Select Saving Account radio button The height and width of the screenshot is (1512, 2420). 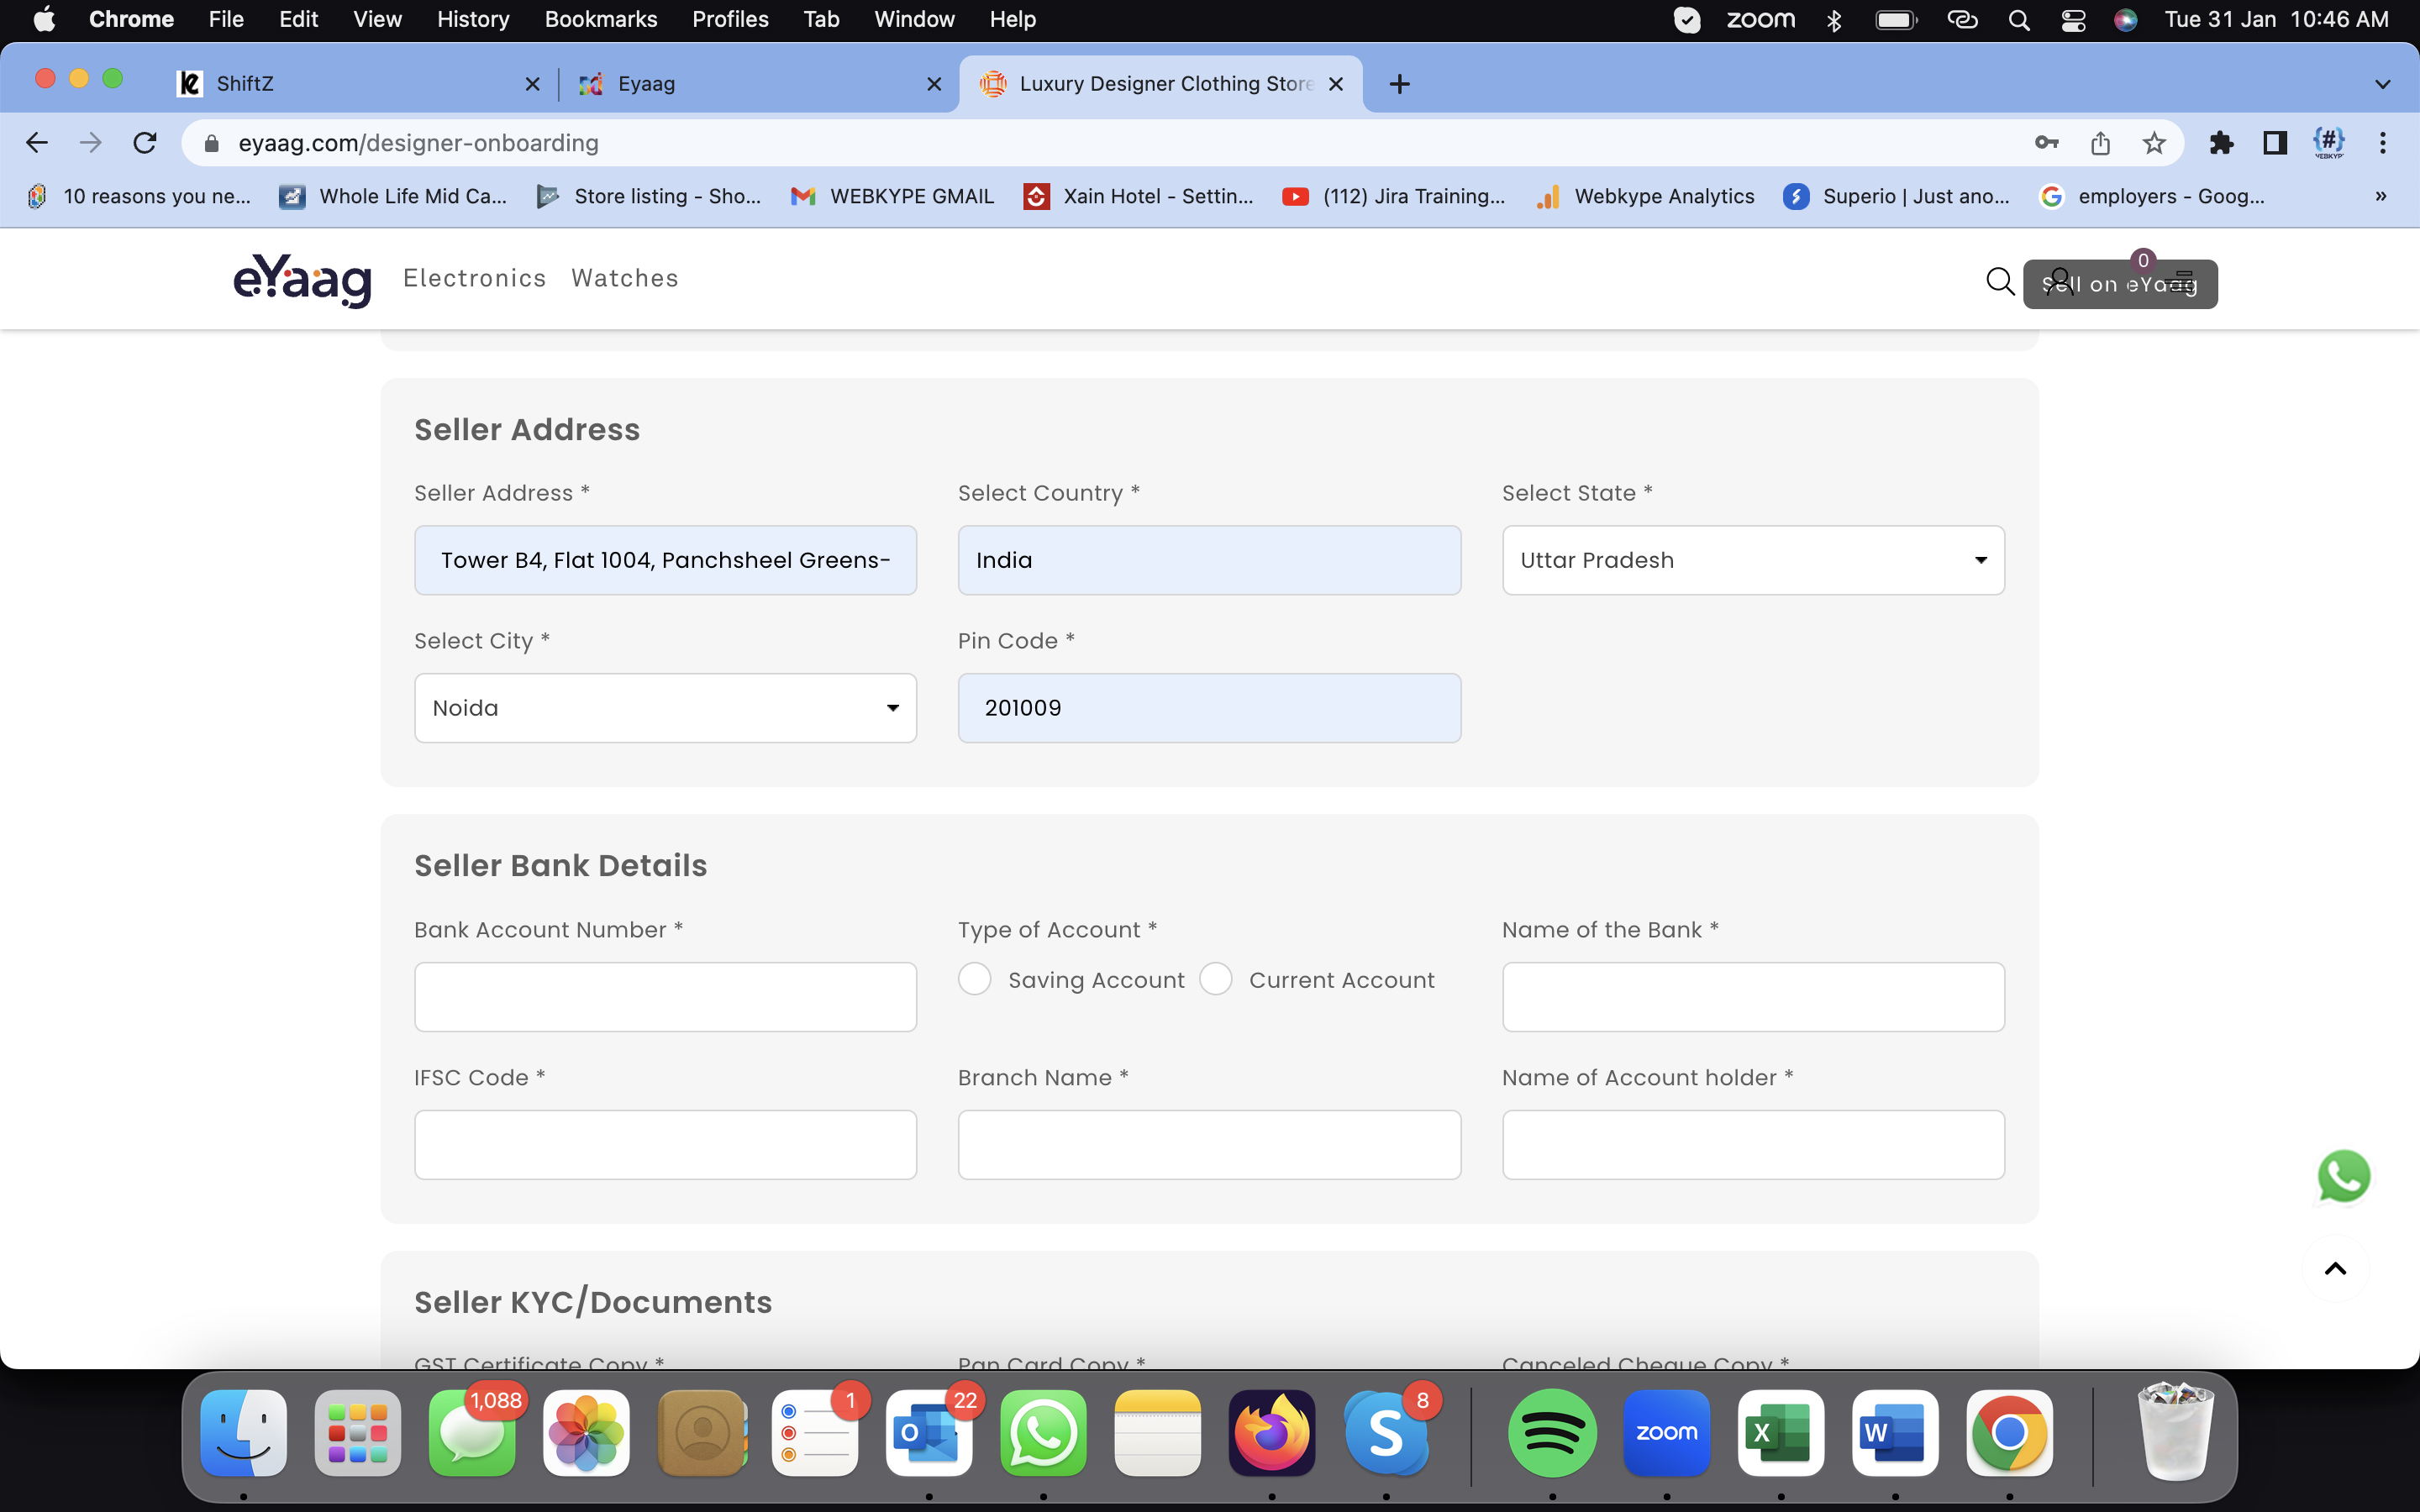pos(975,979)
